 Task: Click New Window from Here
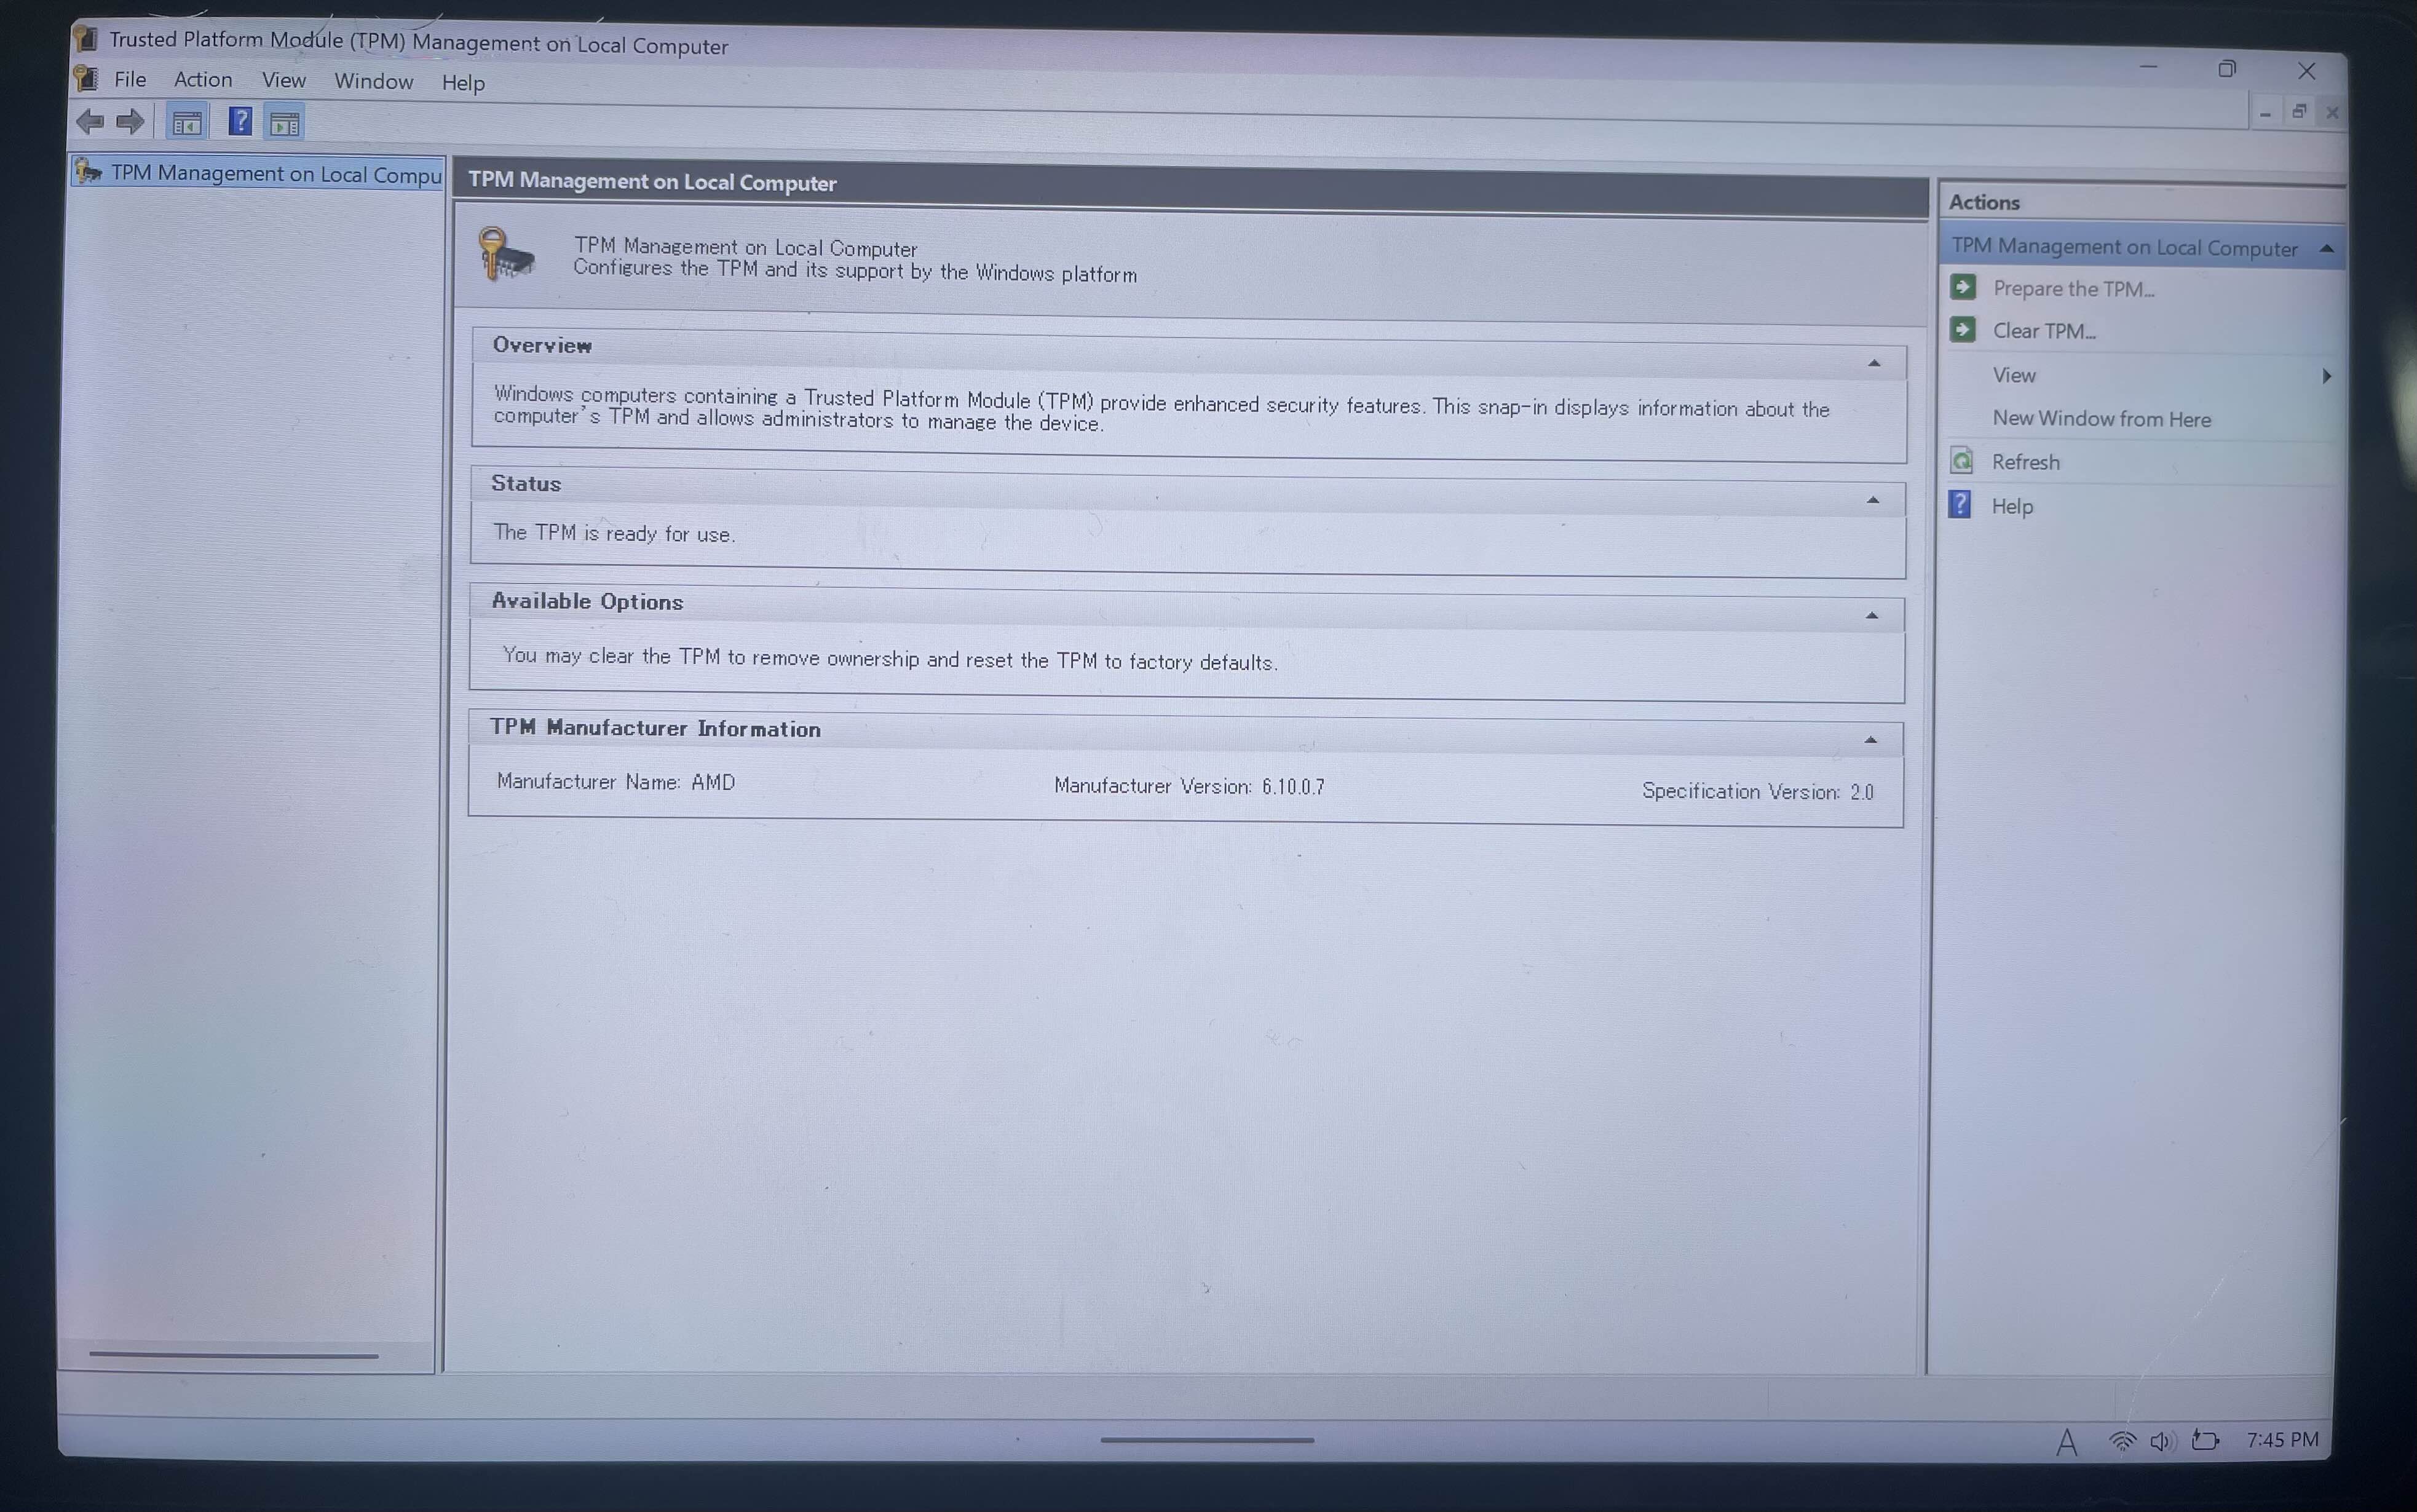(2101, 419)
